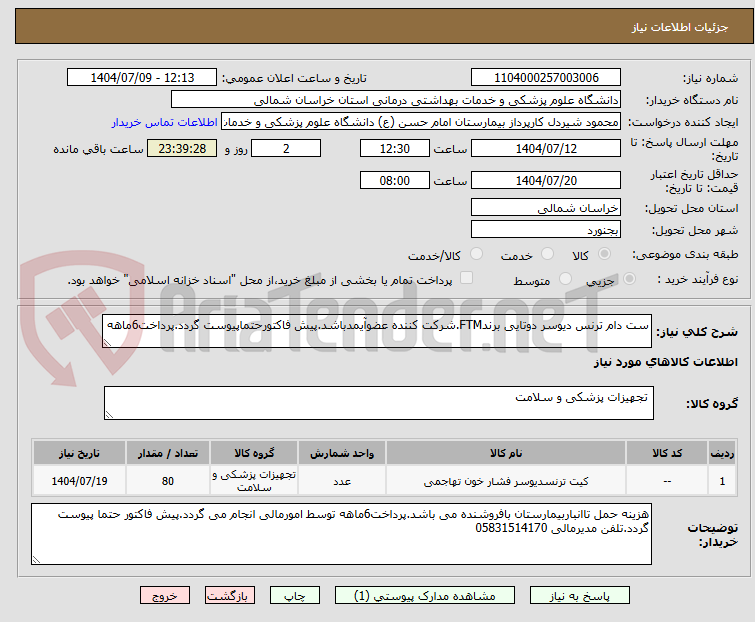Click the need date cell 1404/07/19

[79, 481]
